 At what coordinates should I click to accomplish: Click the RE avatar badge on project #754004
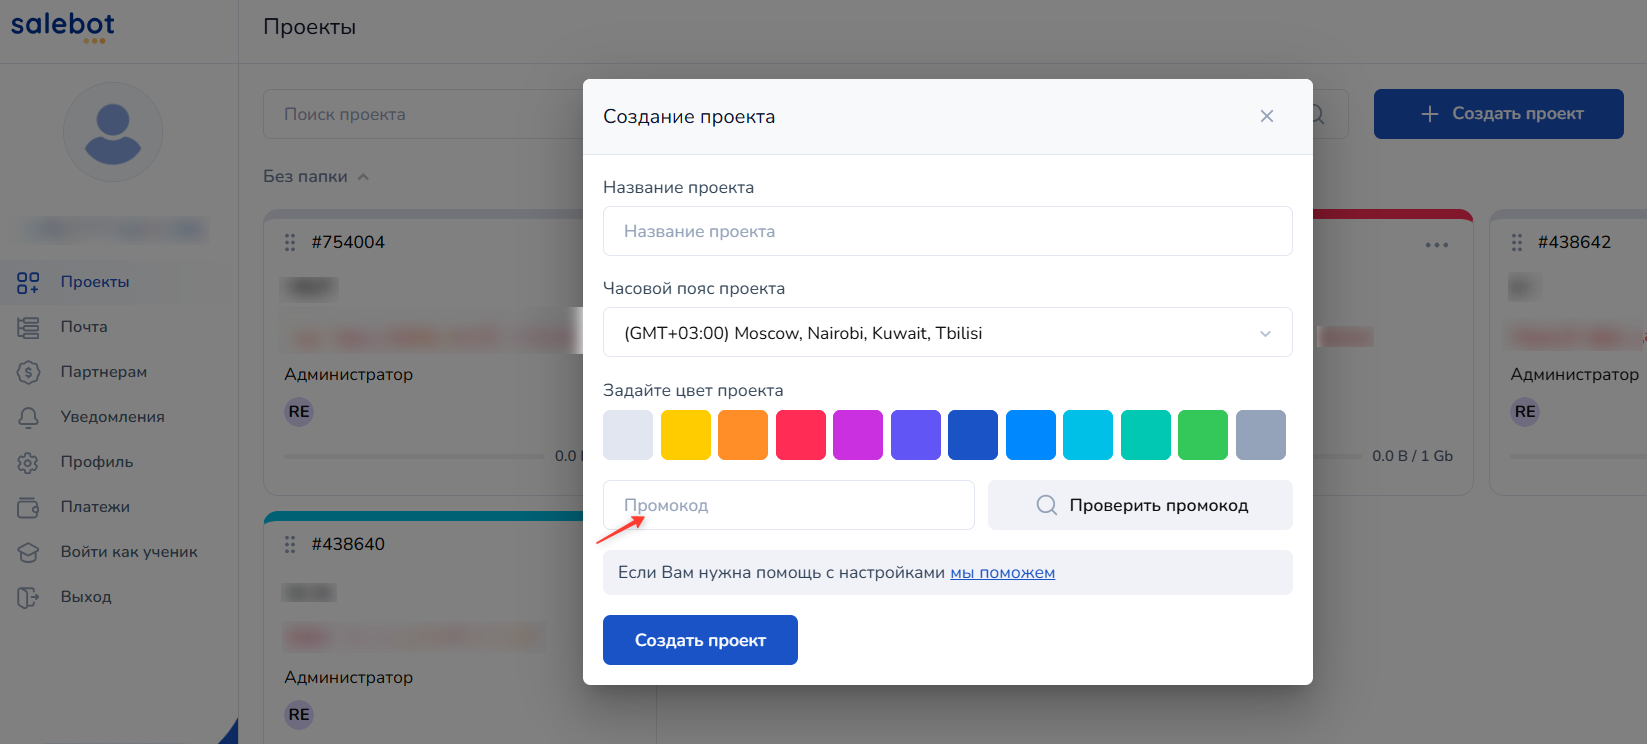pos(299,412)
